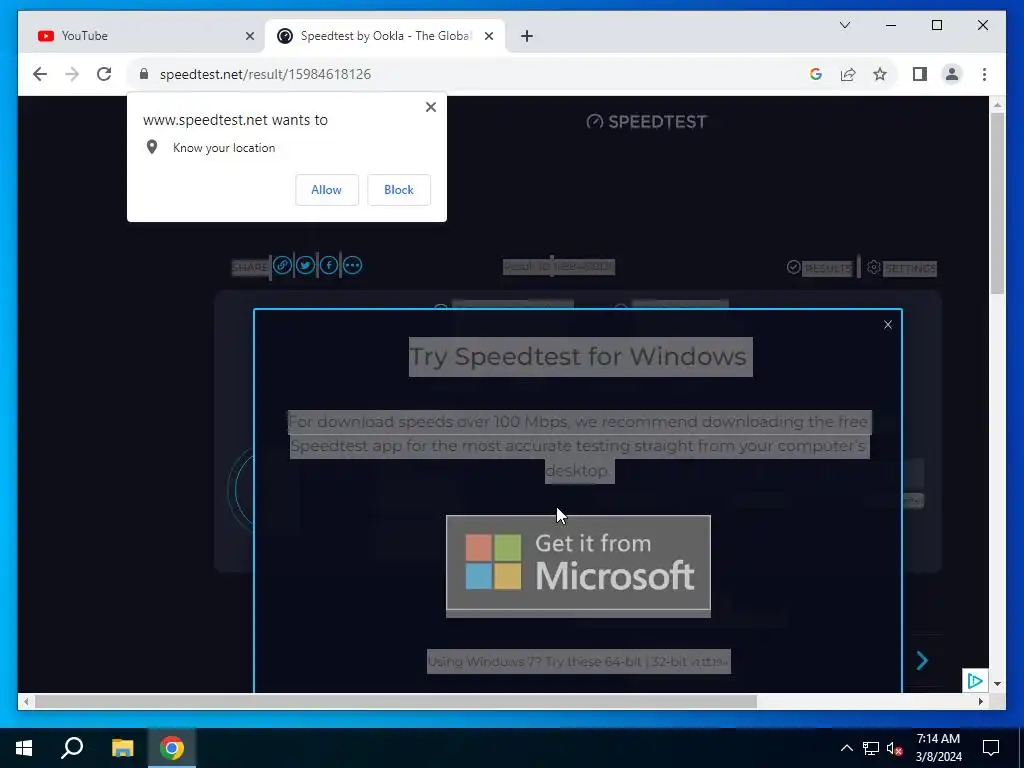Screen dimensions: 1024x768
Task: Click the Windows 7 64-bit/32-bit link text
Action: click(x=578, y=662)
